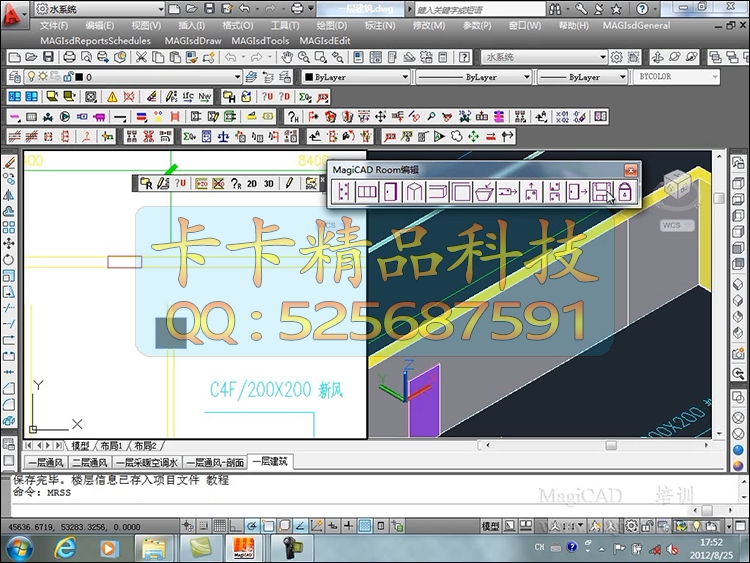This screenshot has height=563, width=750.
Task: Toggle Polar tracking in status bar
Action: pyautogui.click(x=252, y=526)
